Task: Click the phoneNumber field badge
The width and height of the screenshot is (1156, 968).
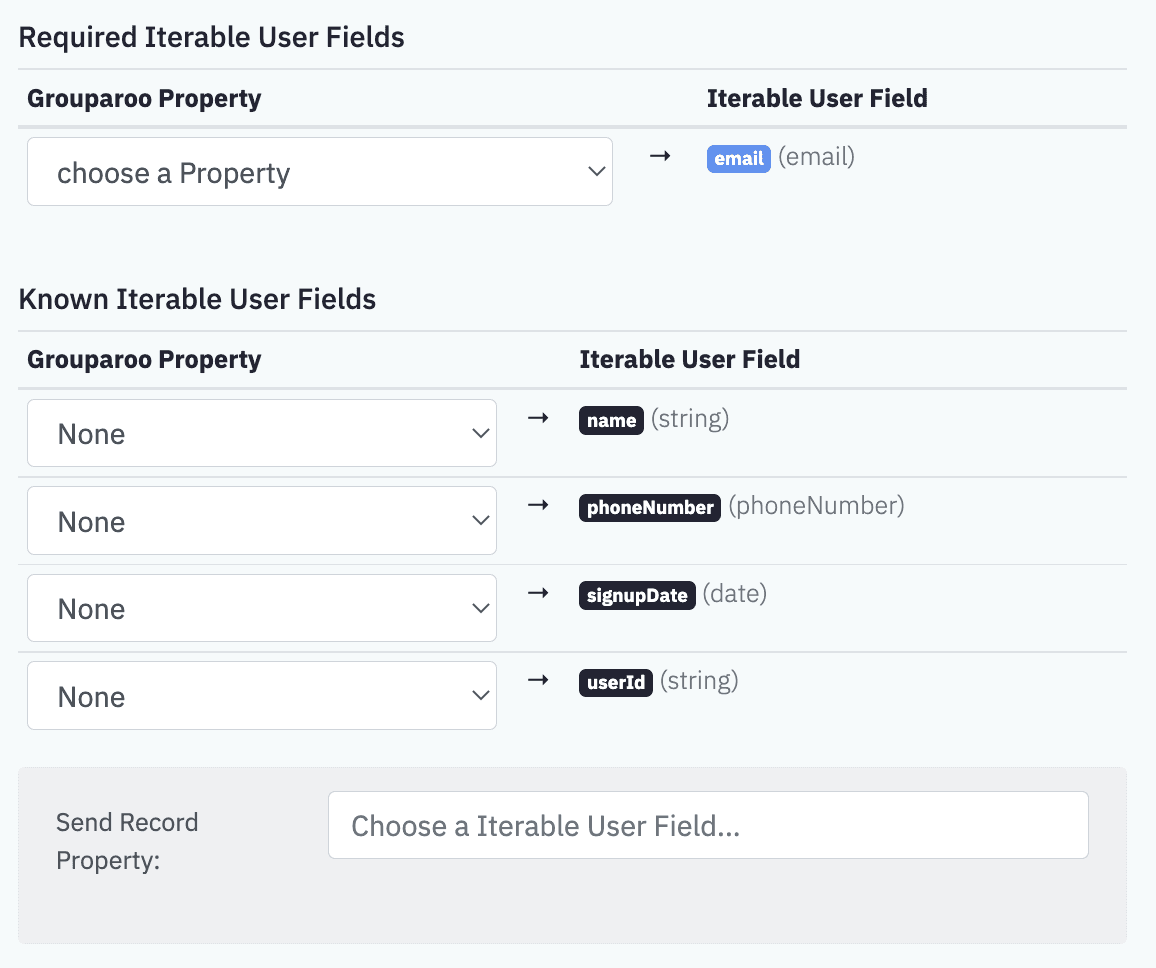Action: (x=650, y=507)
